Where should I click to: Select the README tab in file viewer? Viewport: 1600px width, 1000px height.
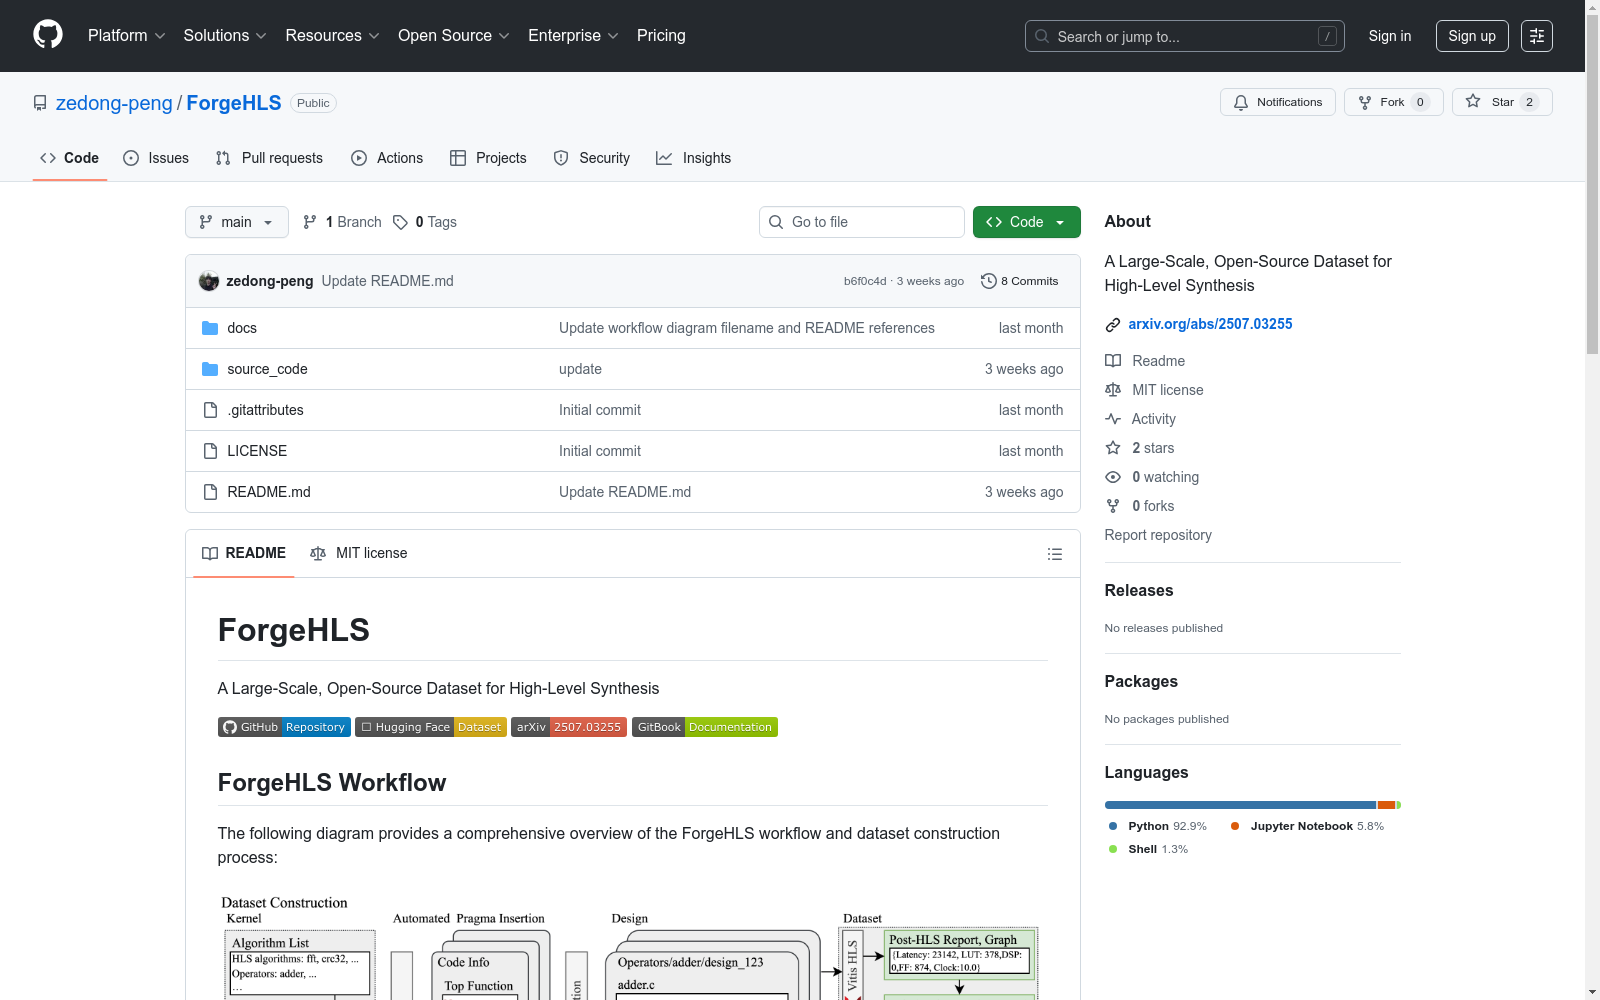point(244,553)
